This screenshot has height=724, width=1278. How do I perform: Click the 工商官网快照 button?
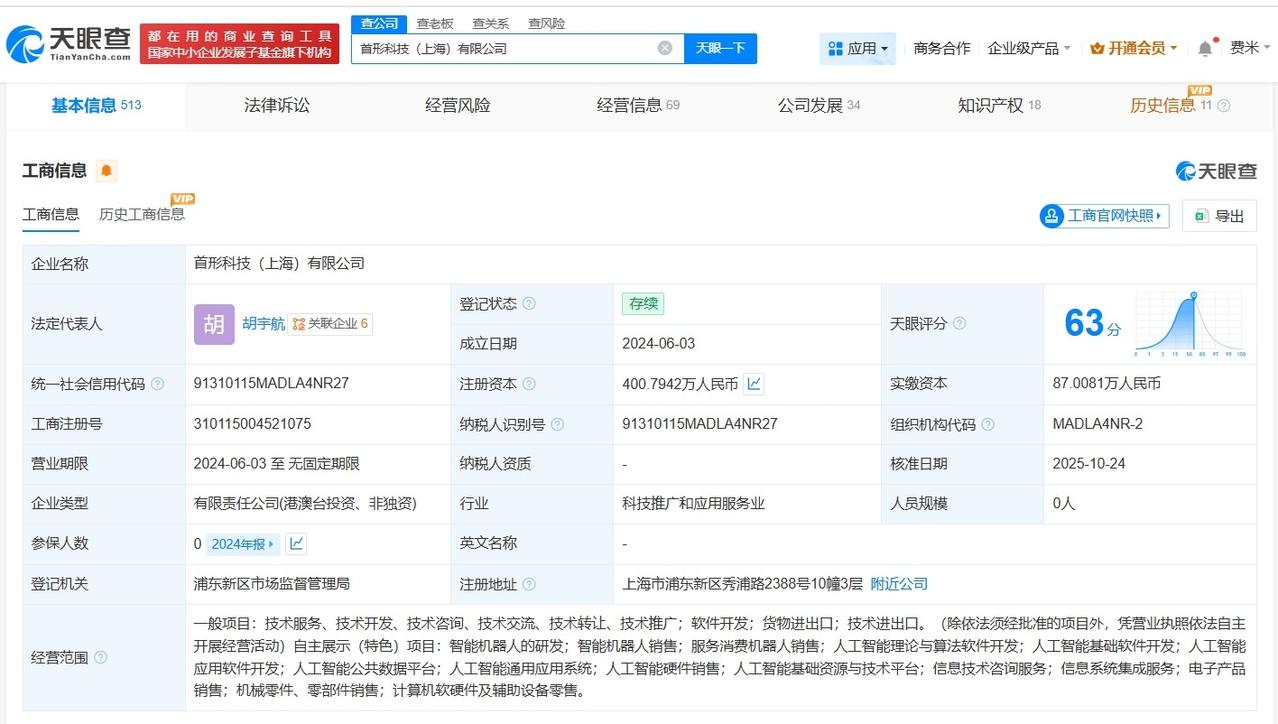(1104, 216)
